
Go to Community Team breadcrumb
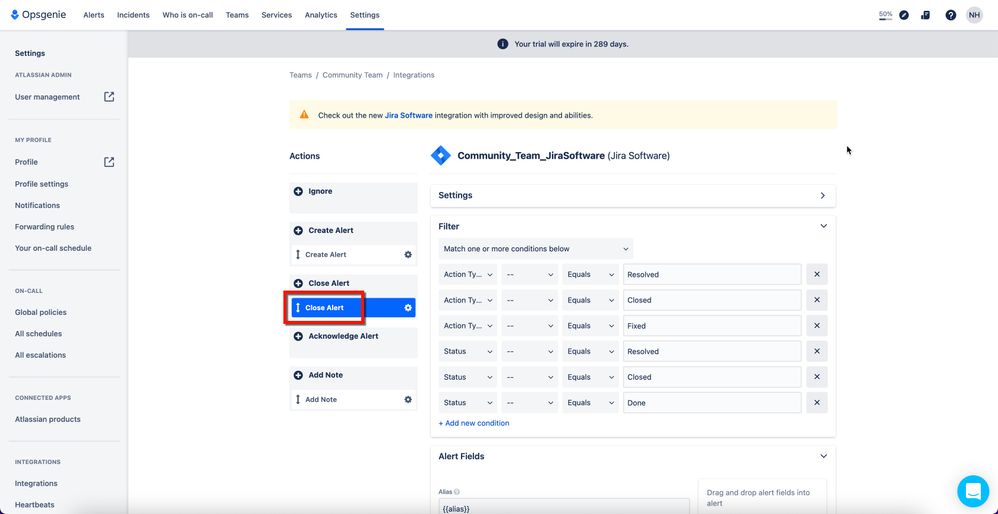[353, 75]
